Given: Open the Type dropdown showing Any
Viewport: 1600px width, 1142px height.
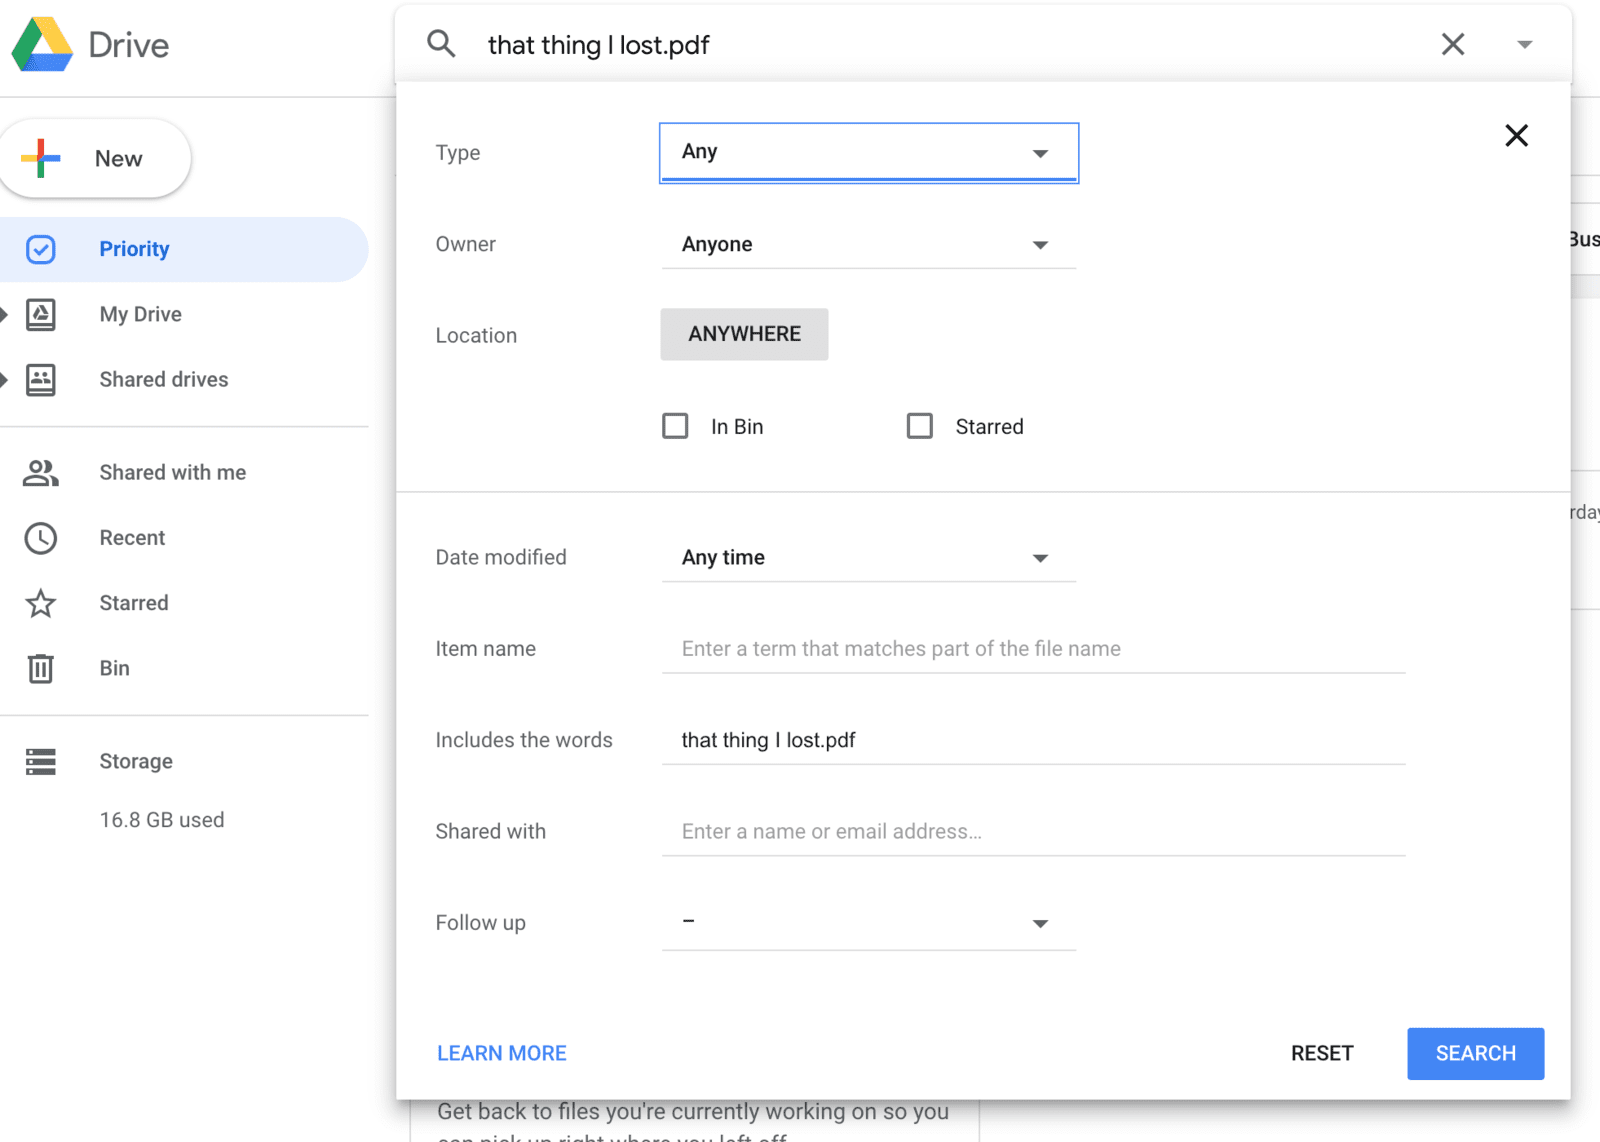Looking at the screenshot, I should (x=868, y=153).
